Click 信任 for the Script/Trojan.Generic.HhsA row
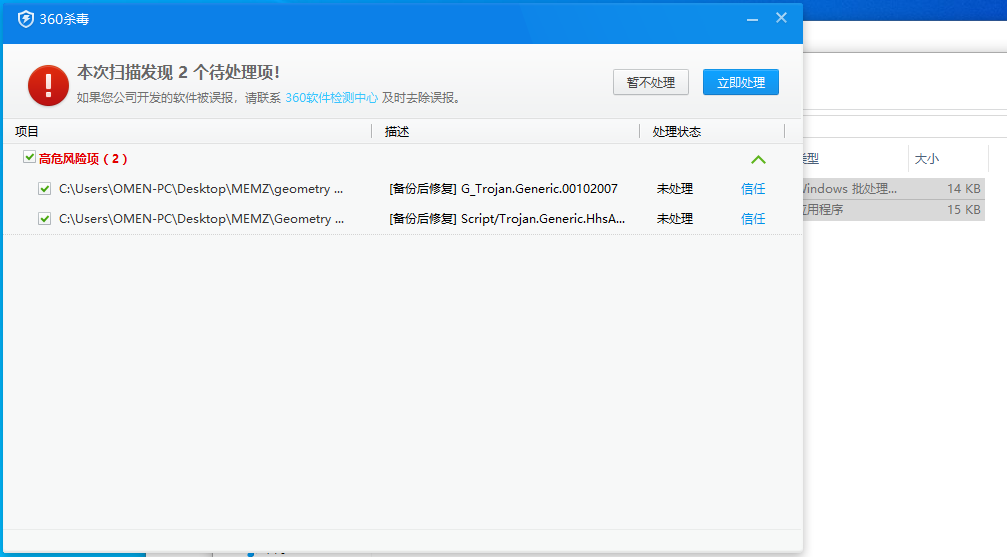This screenshot has height=557, width=1007. (753, 219)
